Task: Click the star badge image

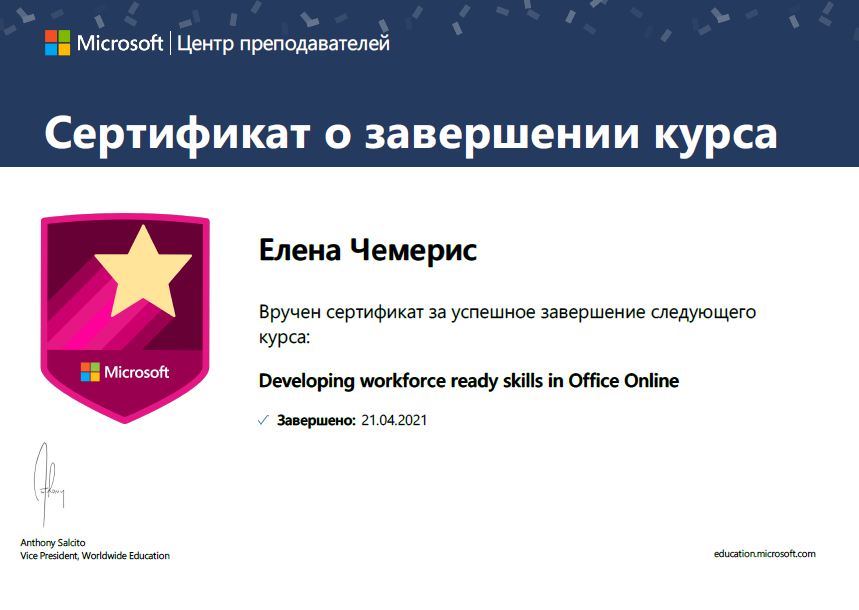Action: (125, 318)
